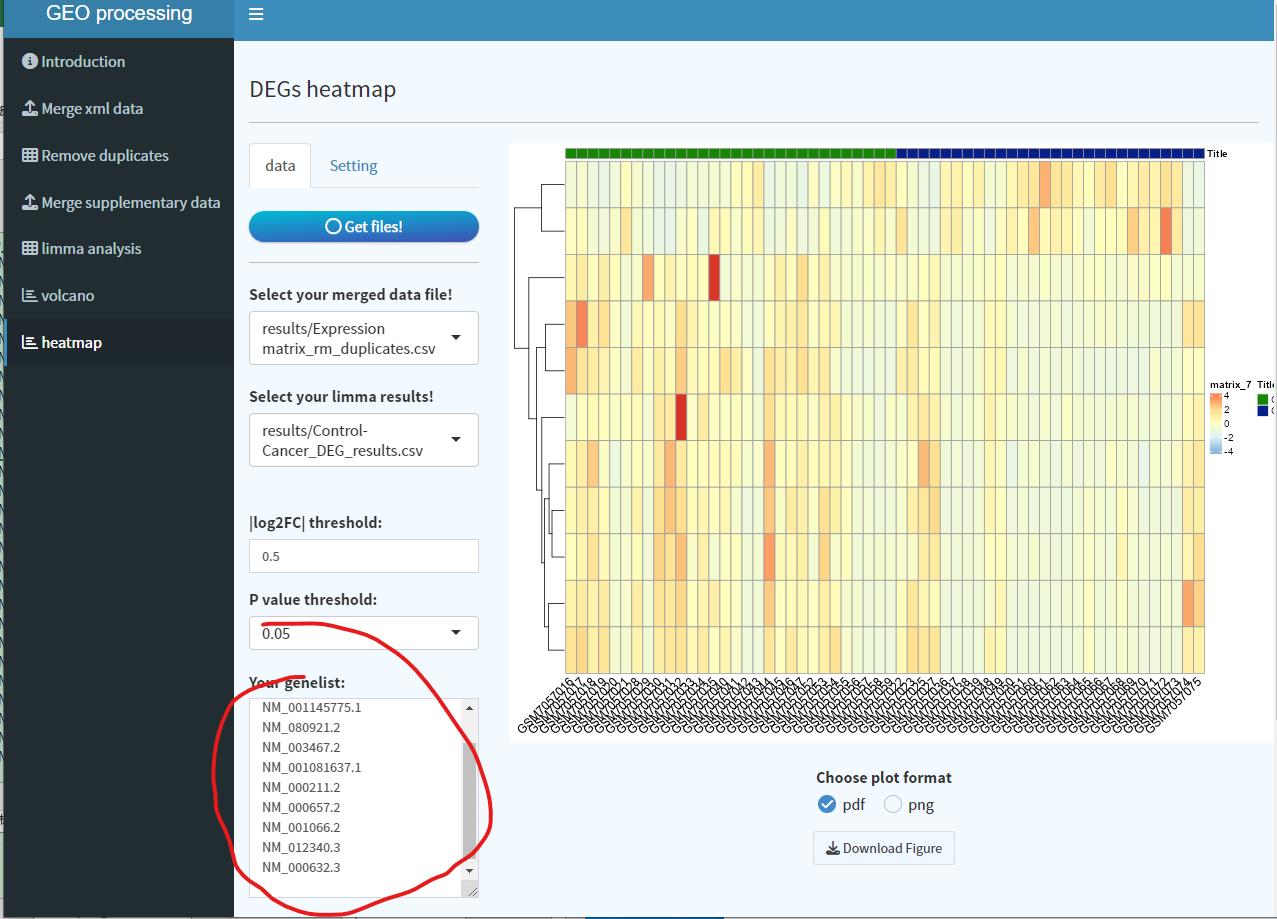The width and height of the screenshot is (1277, 919).
Task: Click the genelist scrollbar up arrow
Action: click(470, 707)
